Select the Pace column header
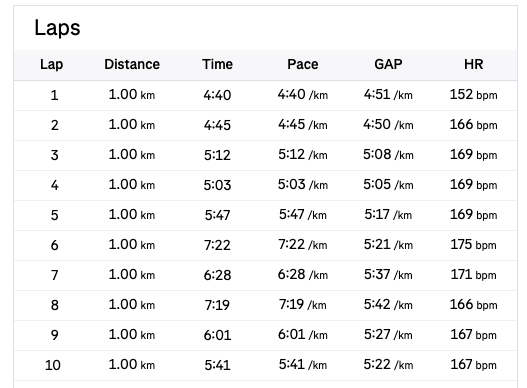Image resolution: width=527 pixels, height=388 pixels. point(303,64)
